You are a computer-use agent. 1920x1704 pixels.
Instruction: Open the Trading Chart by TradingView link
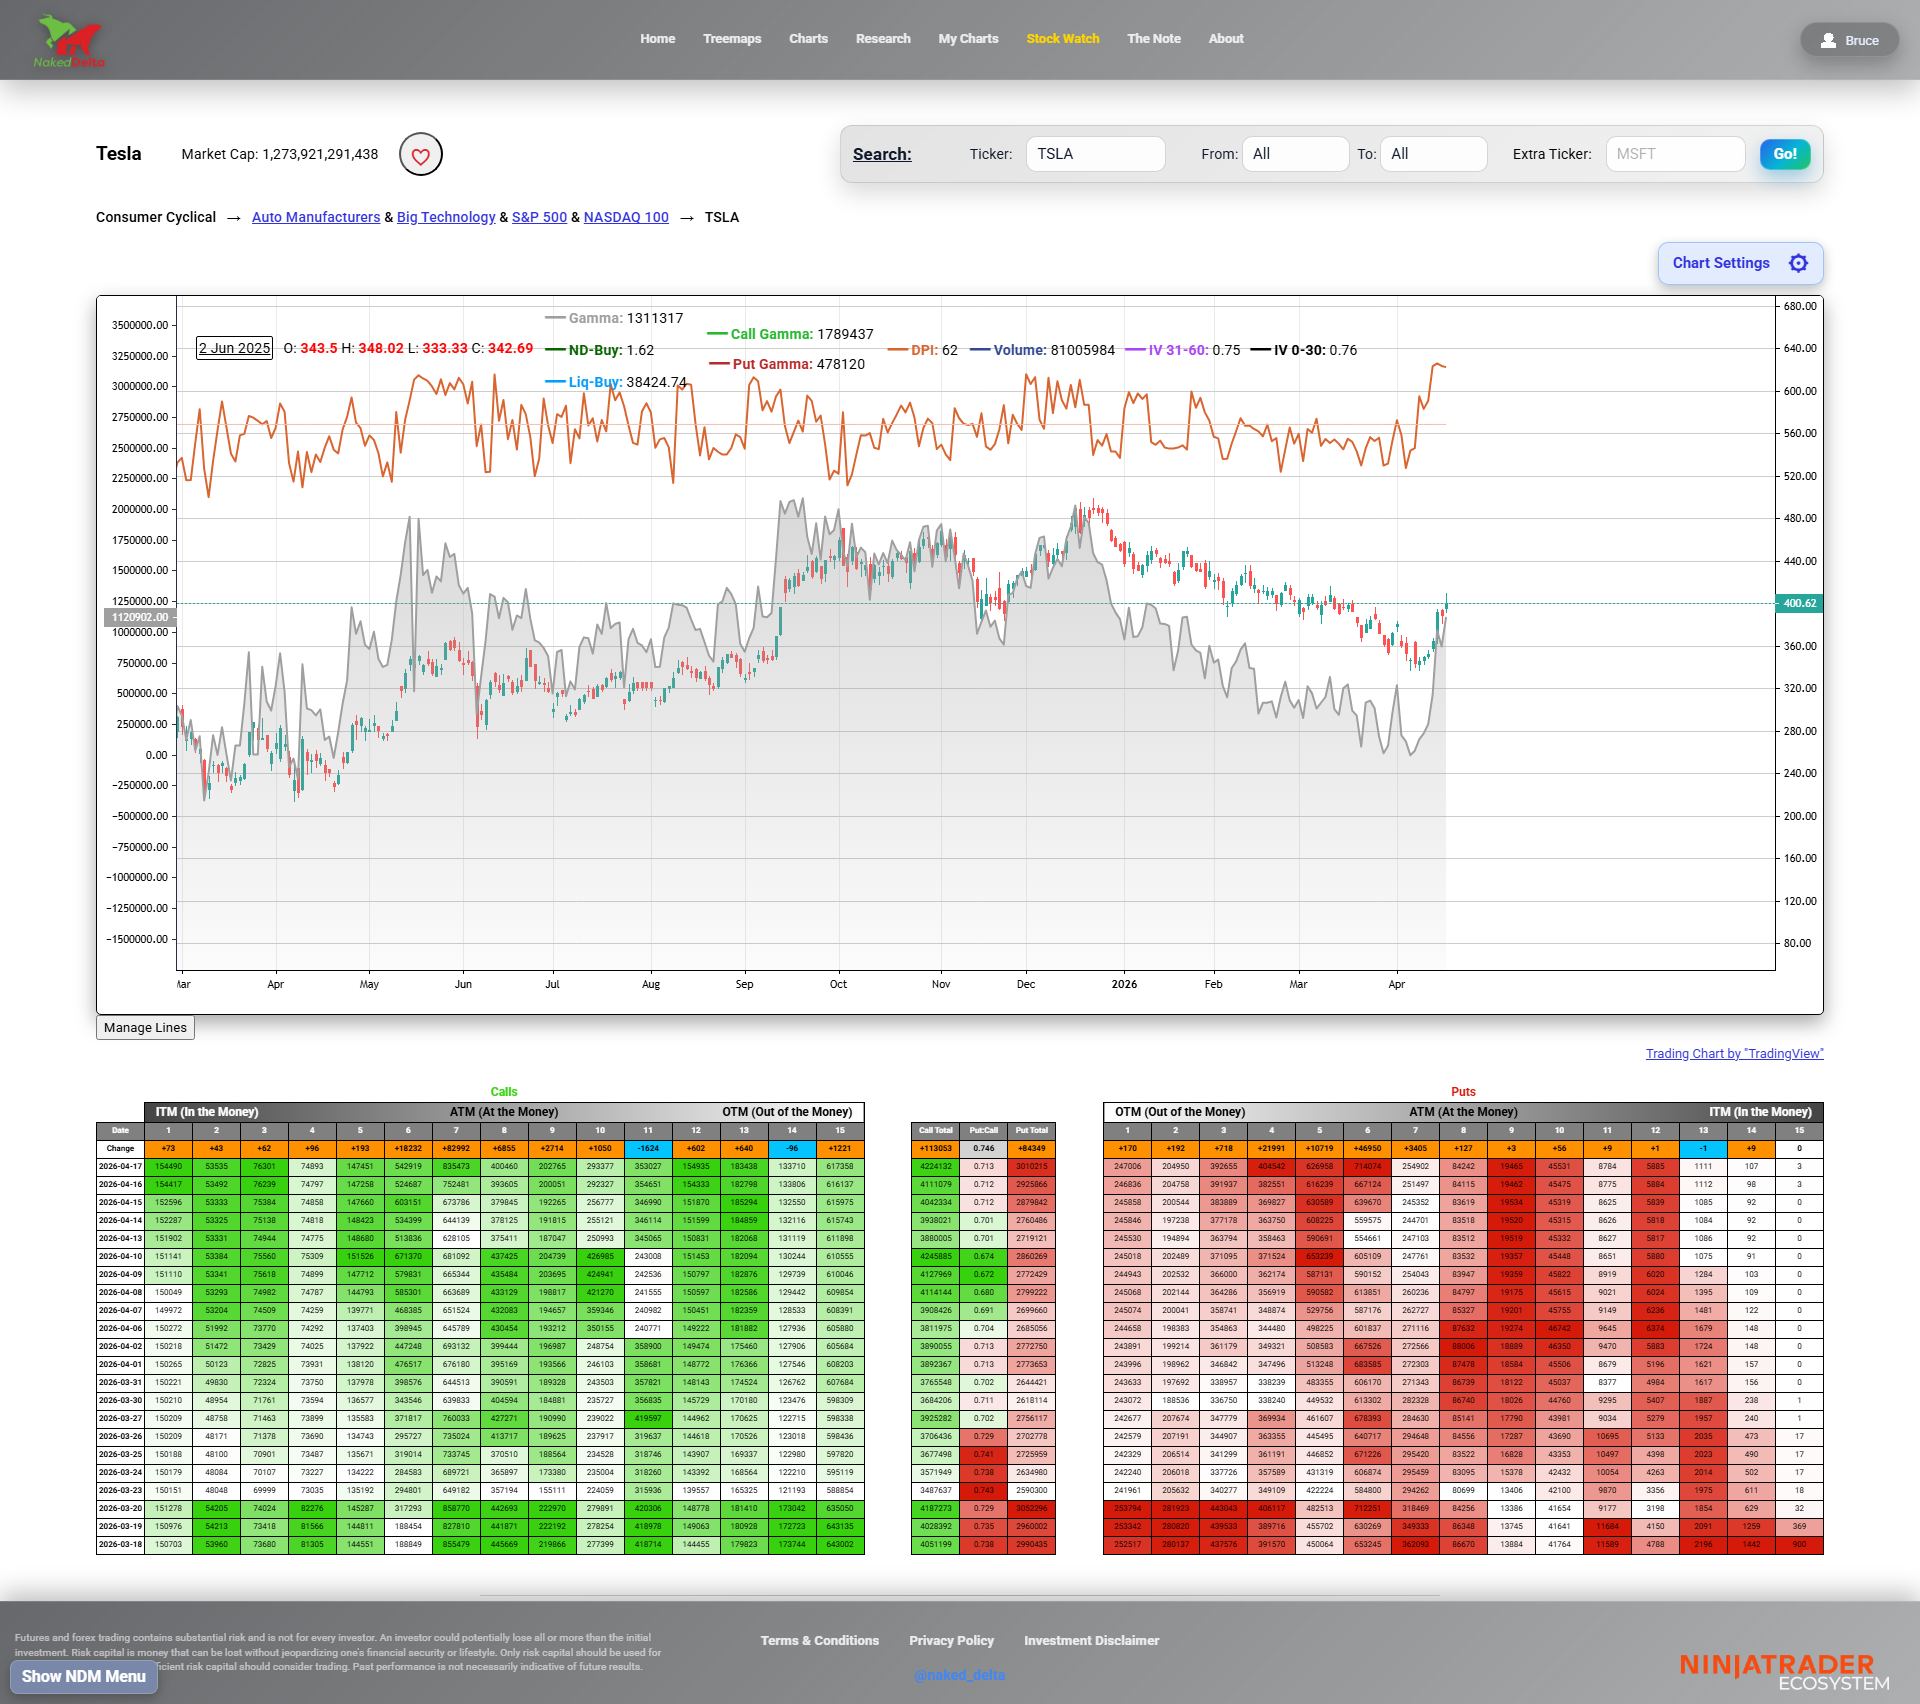point(1734,1054)
